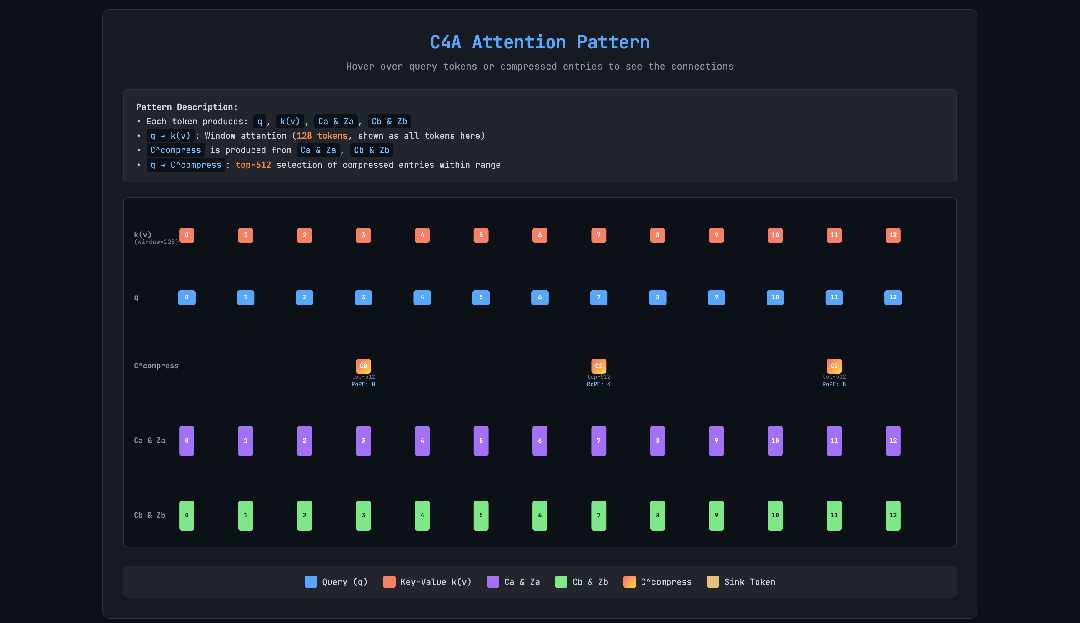Click the "q → k(v)" code tag
The height and width of the screenshot is (623, 1080).
point(171,136)
